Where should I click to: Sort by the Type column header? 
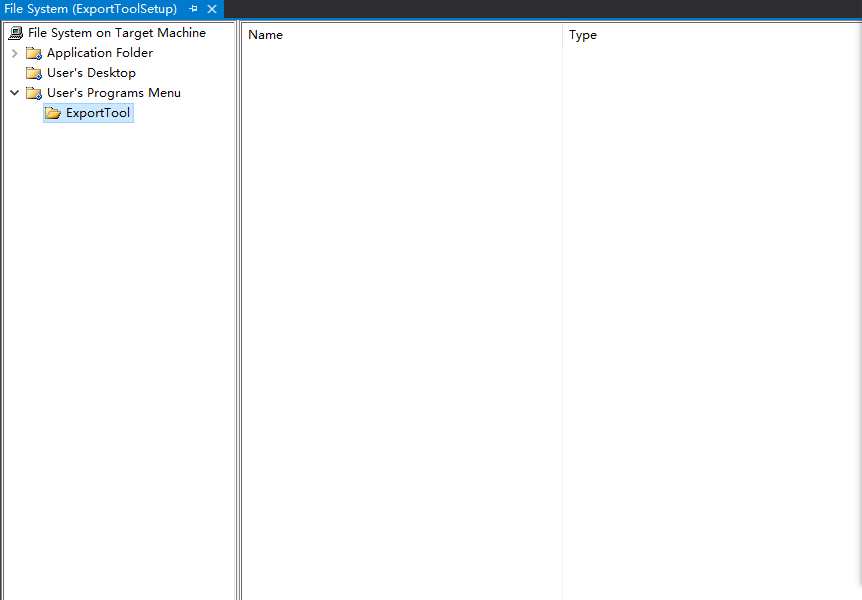[x=700, y=35]
